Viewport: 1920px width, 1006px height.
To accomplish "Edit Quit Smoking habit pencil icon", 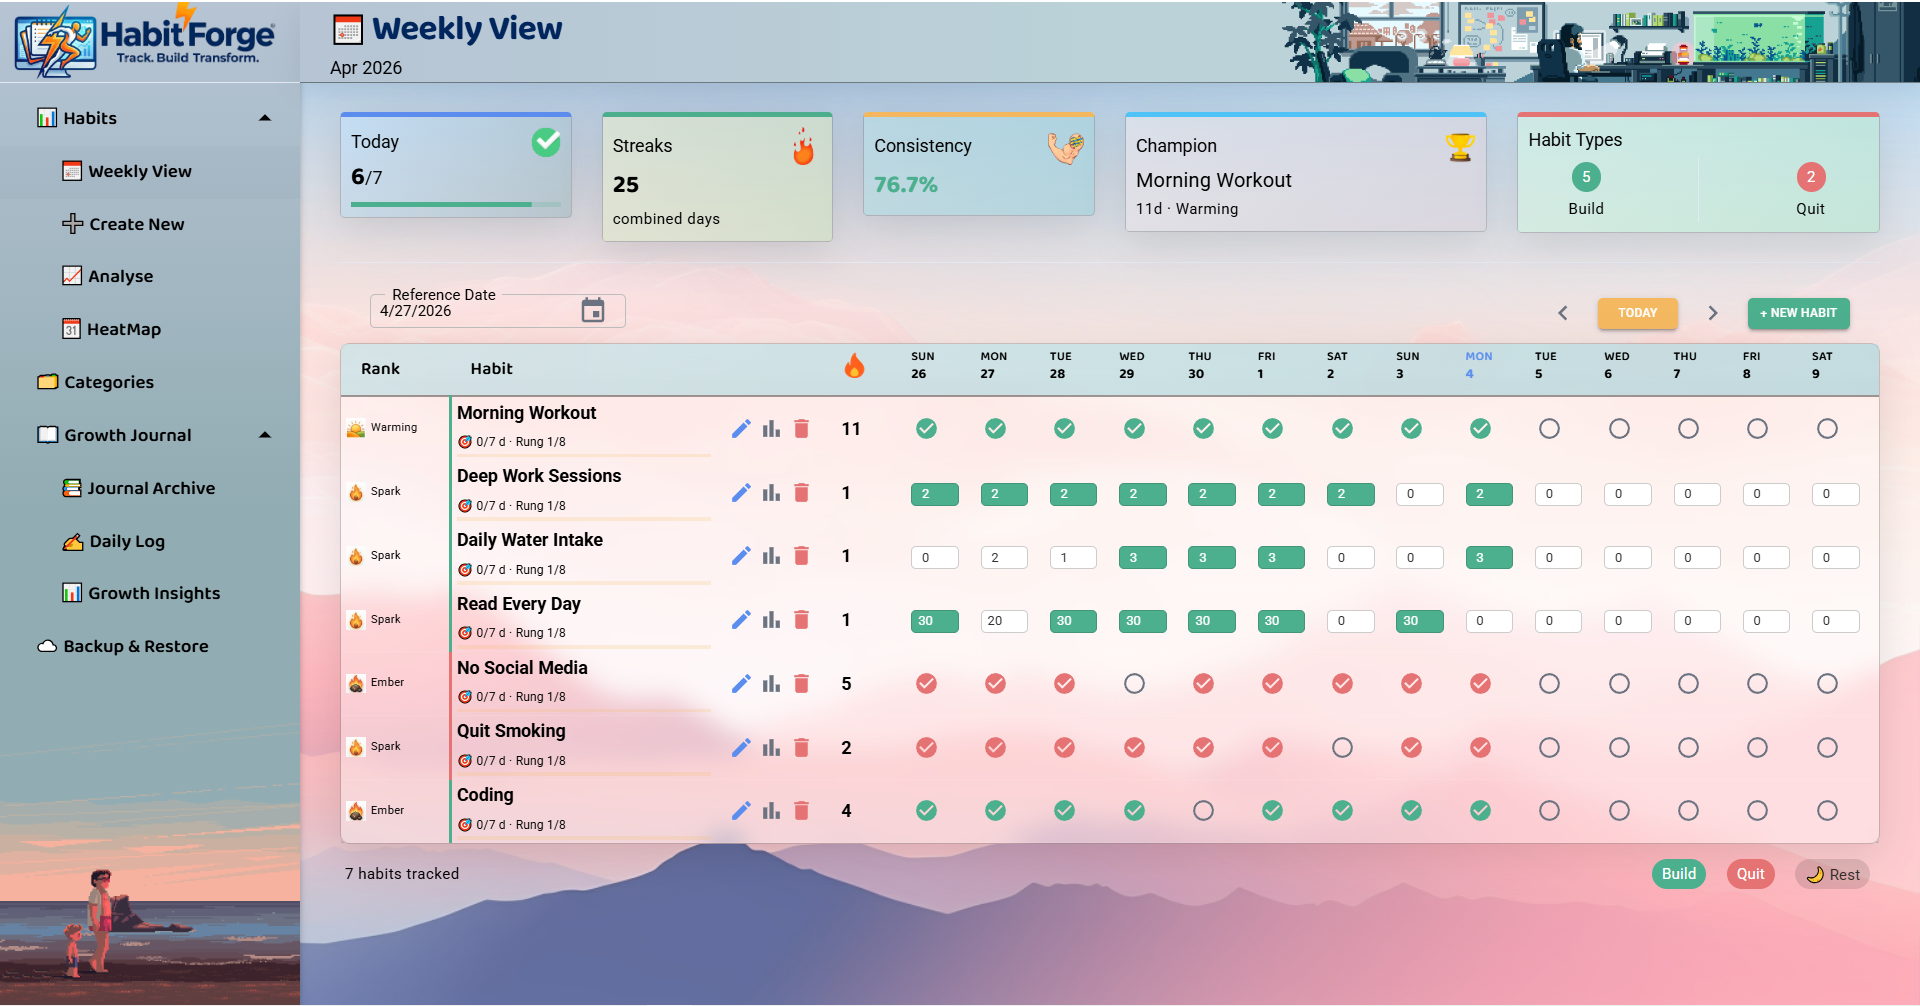I will pyautogui.click(x=741, y=748).
